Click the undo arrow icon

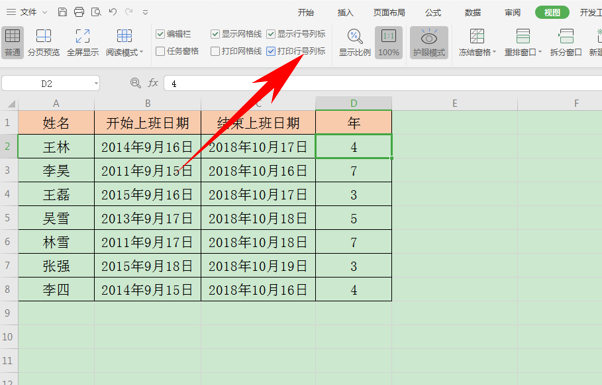pyautogui.click(x=112, y=12)
